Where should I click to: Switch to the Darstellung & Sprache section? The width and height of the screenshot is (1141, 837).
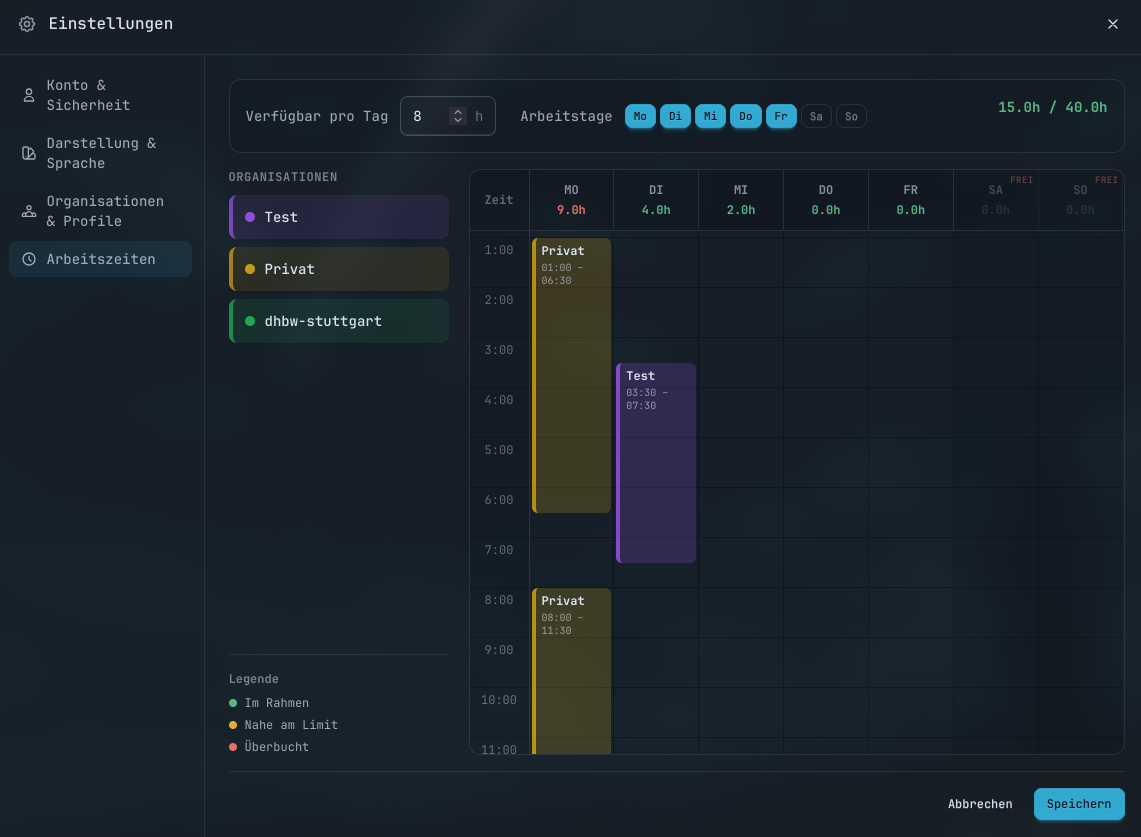tap(100, 154)
